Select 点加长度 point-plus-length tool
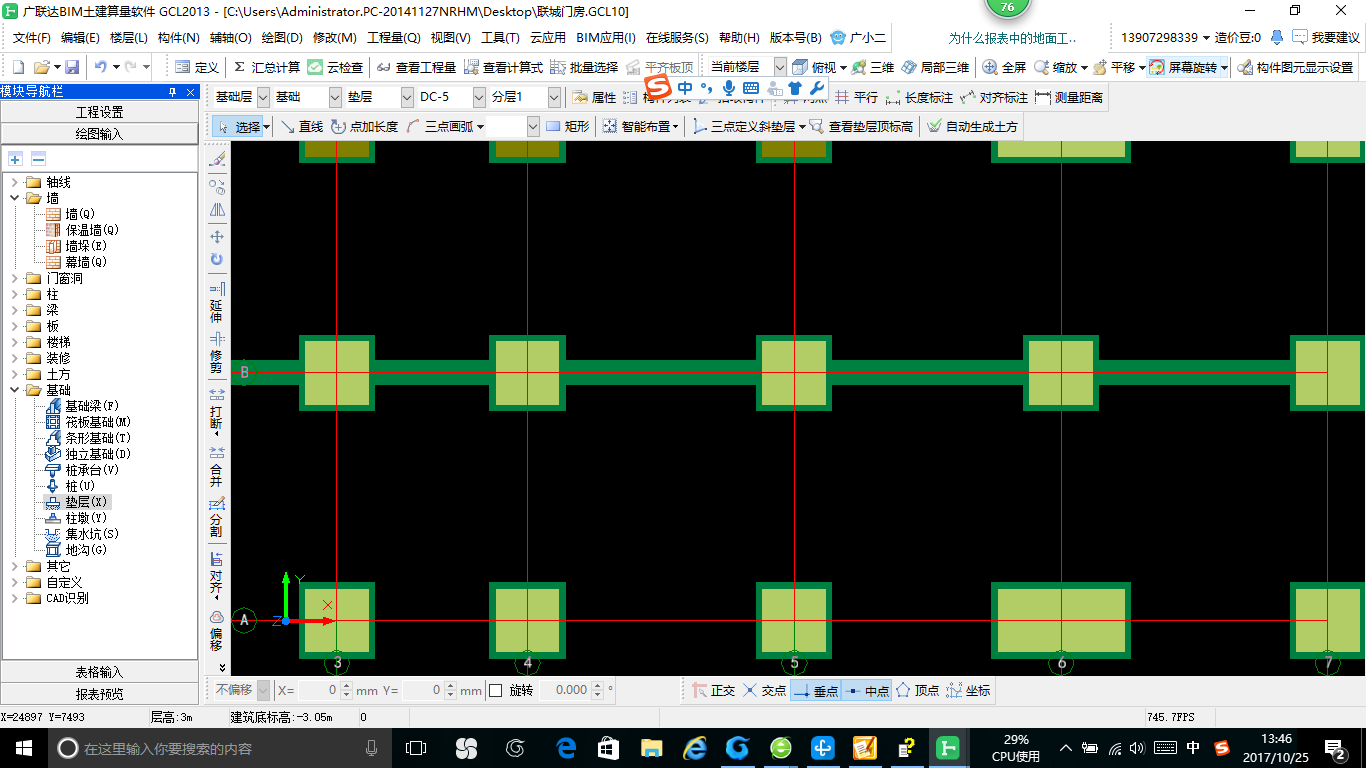Image resolution: width=1366 pixels, height=768 pixels. [364, 127]
